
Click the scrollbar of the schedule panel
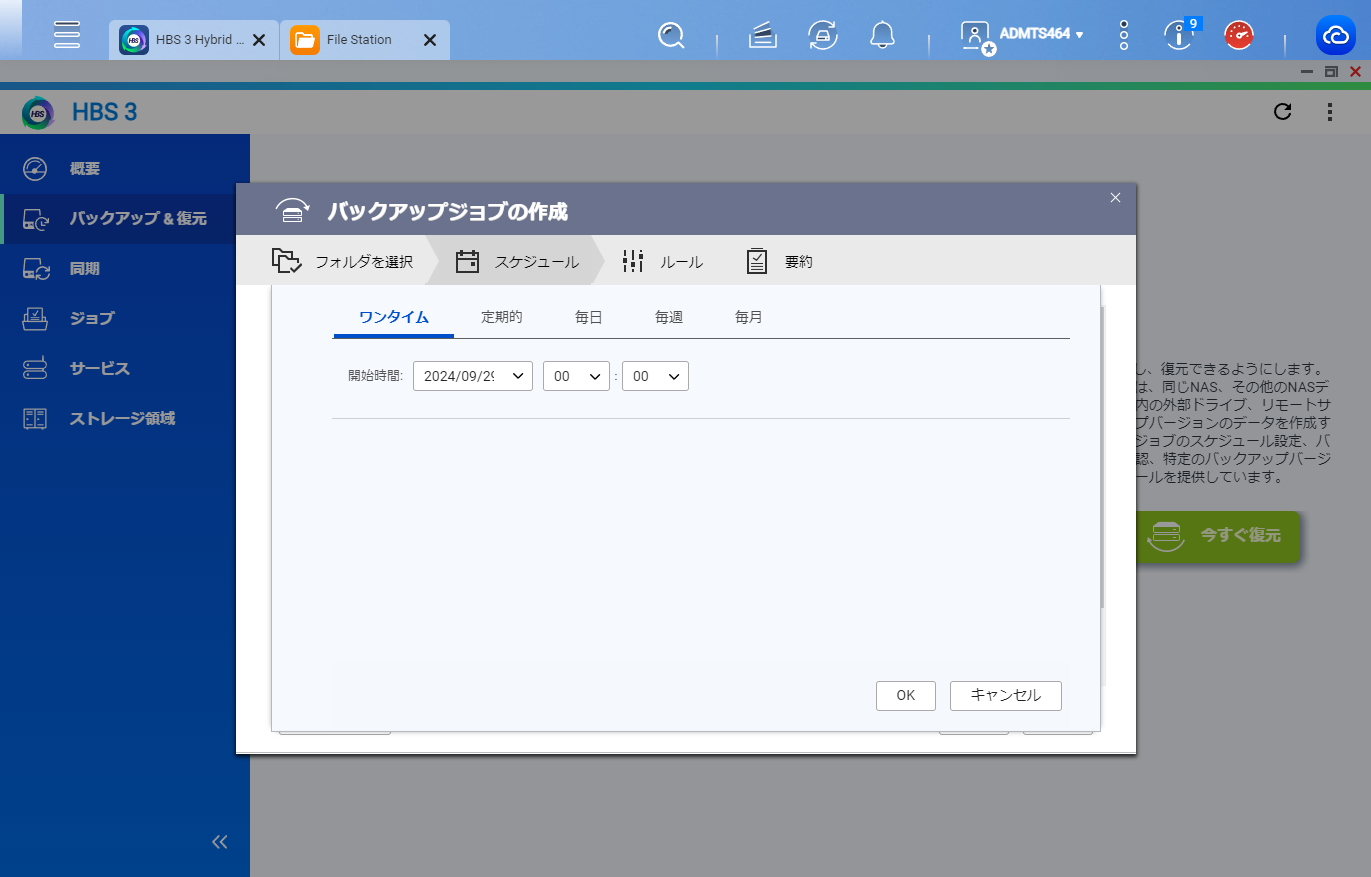click(1102, 457)
